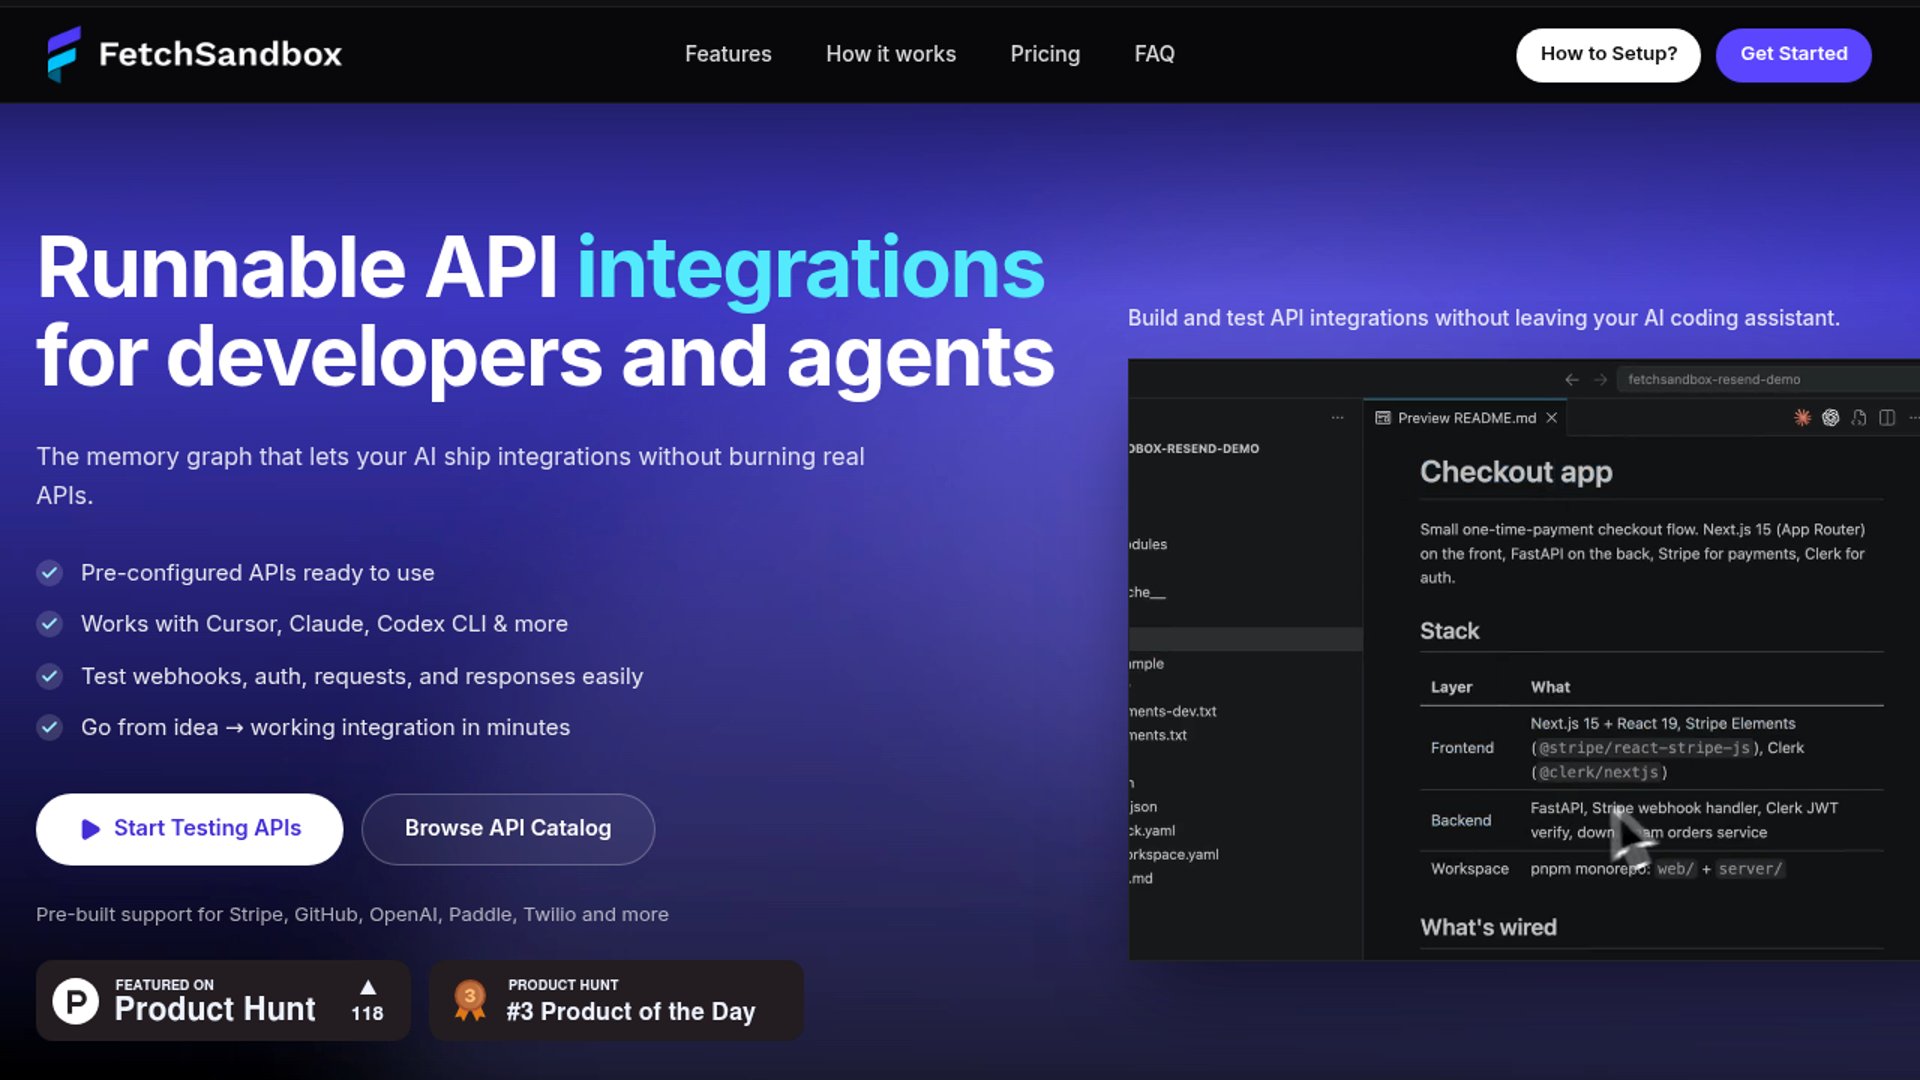1920x1080 pixels.
Task: Click the Product Hunt P logo icon
Action: tap(76, 1001)
